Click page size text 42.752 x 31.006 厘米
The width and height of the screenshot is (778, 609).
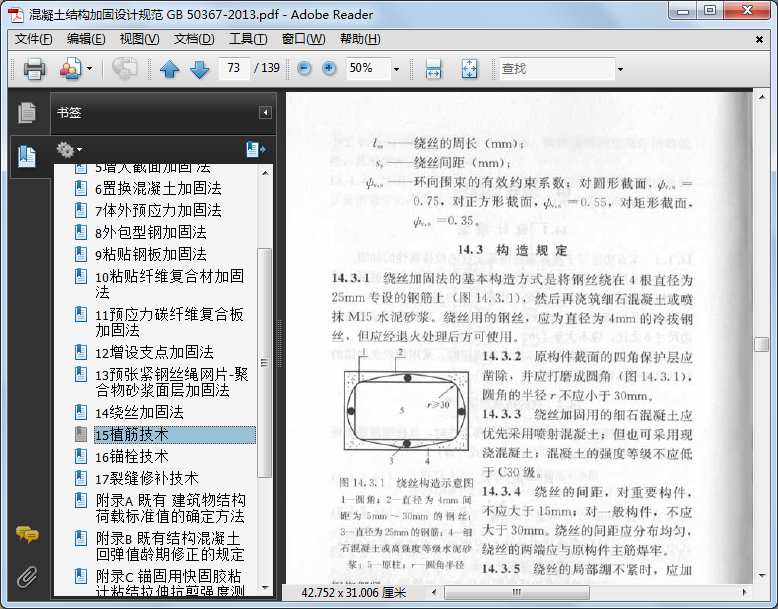(x=354, y=593)
